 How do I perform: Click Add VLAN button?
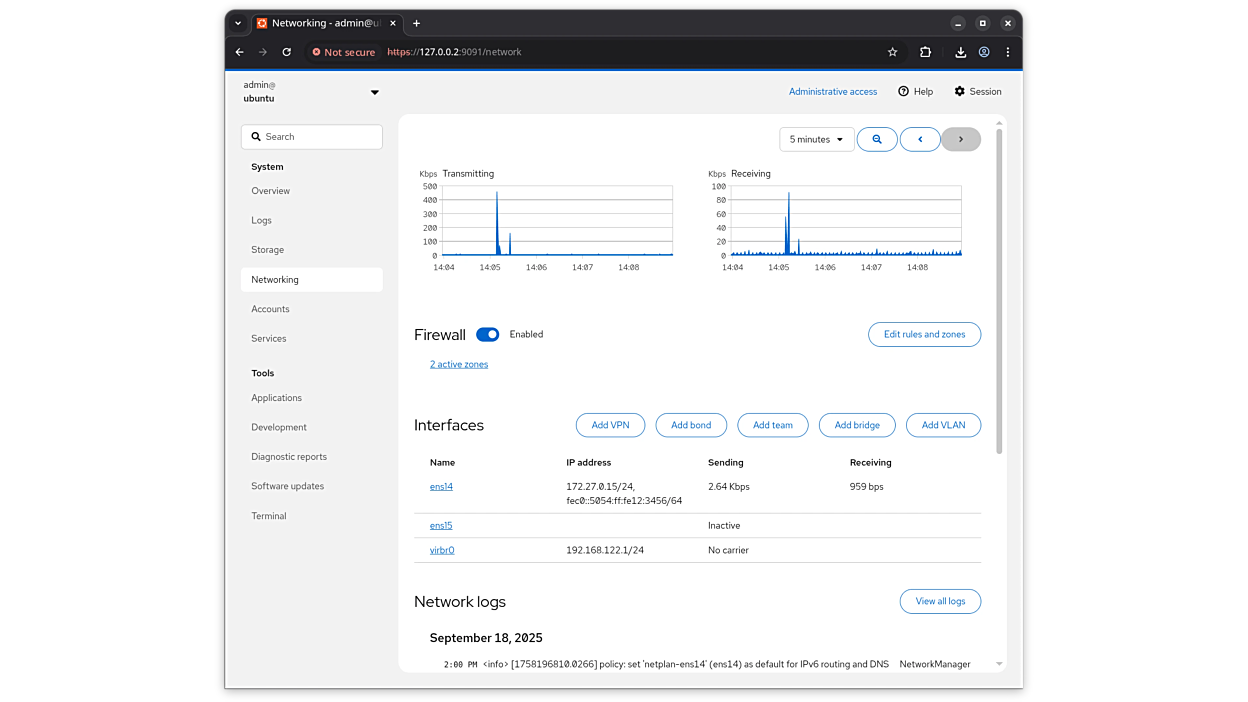point(943,425)
